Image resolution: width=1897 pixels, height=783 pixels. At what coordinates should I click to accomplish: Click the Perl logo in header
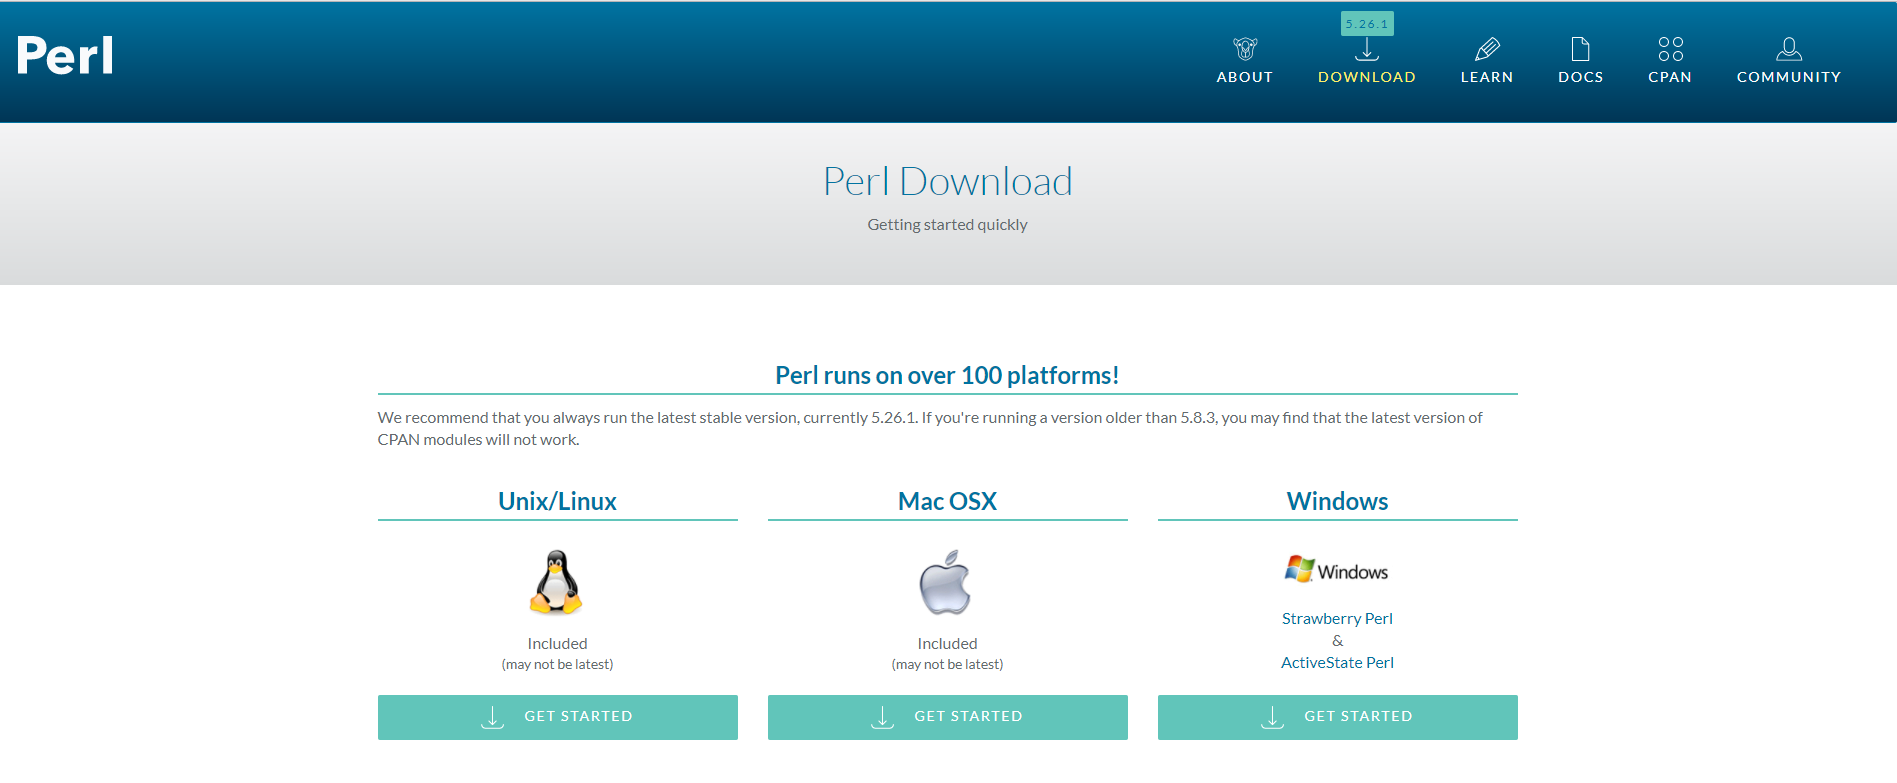pyautogui.click(x=65, y=55)
